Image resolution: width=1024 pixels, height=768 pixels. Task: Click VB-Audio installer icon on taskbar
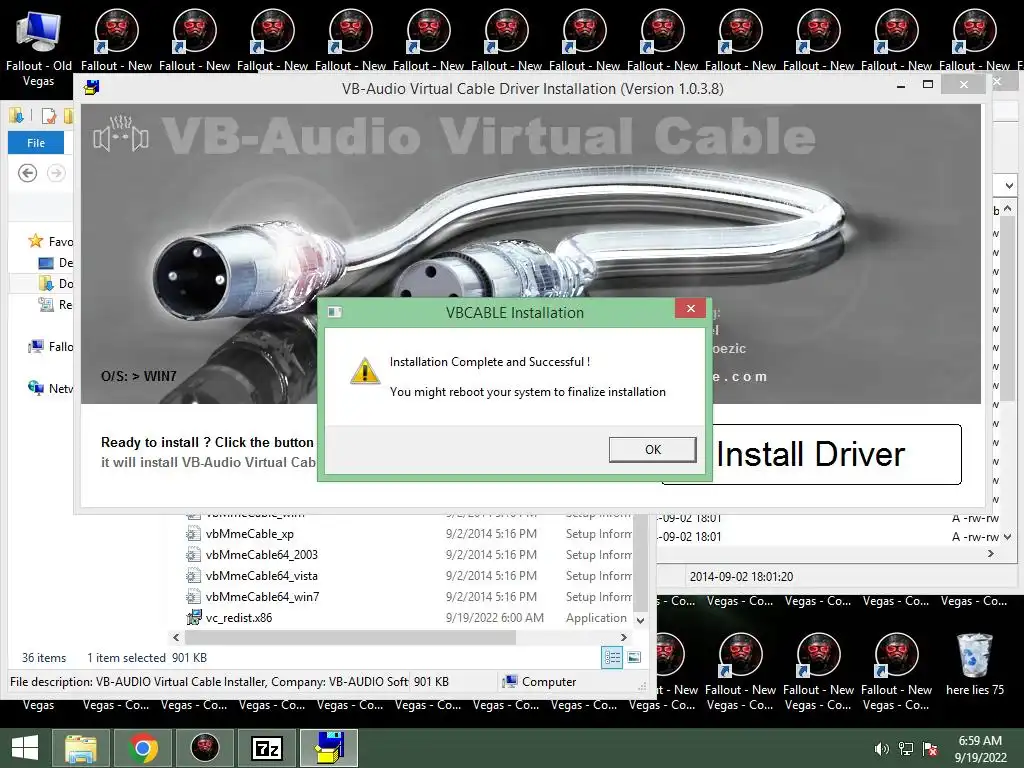328,748
